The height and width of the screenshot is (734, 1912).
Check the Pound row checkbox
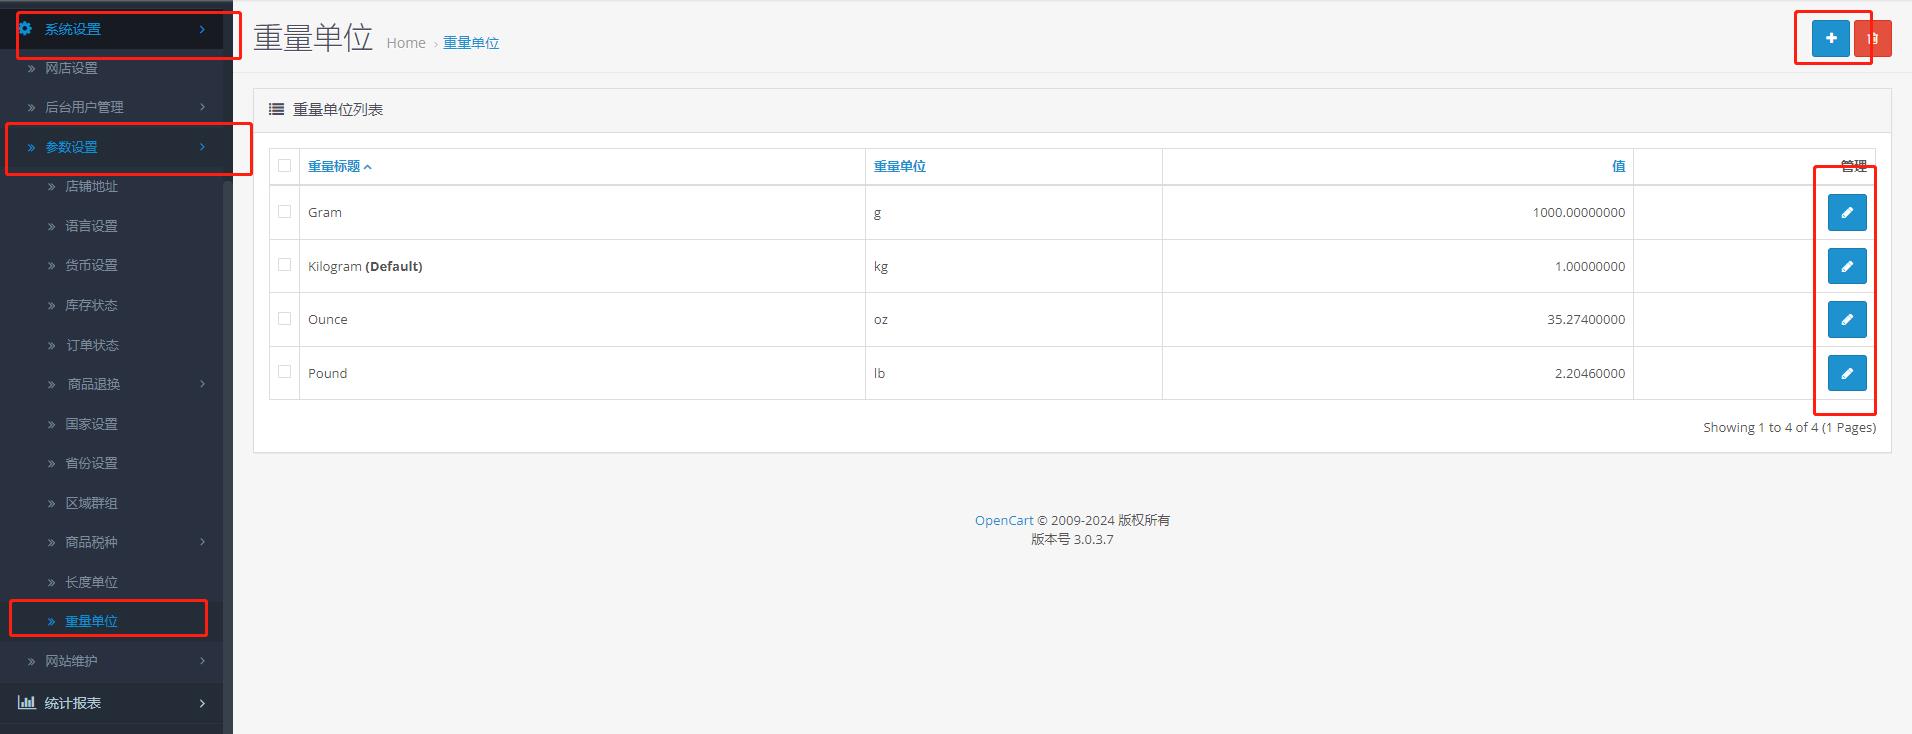(285, 372)
